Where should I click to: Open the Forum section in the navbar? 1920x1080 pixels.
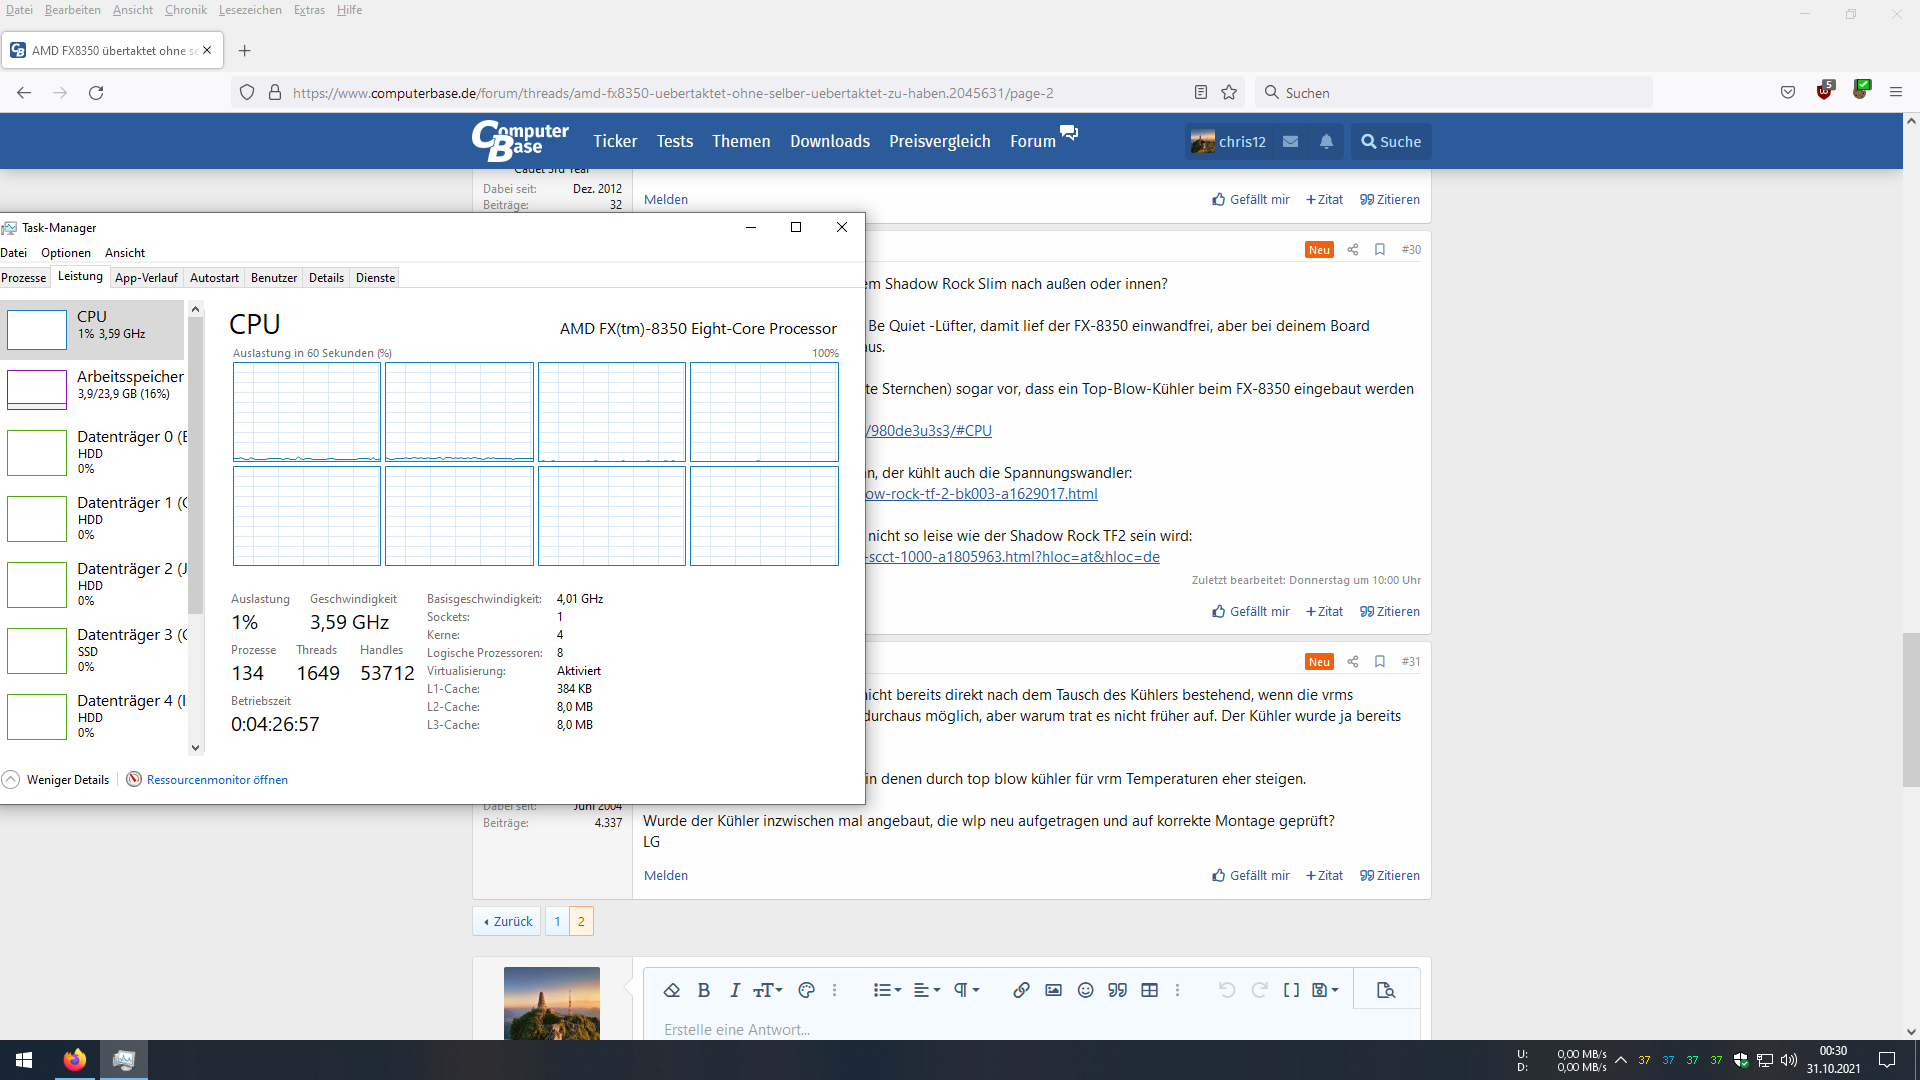click(x=1033, y=141)
